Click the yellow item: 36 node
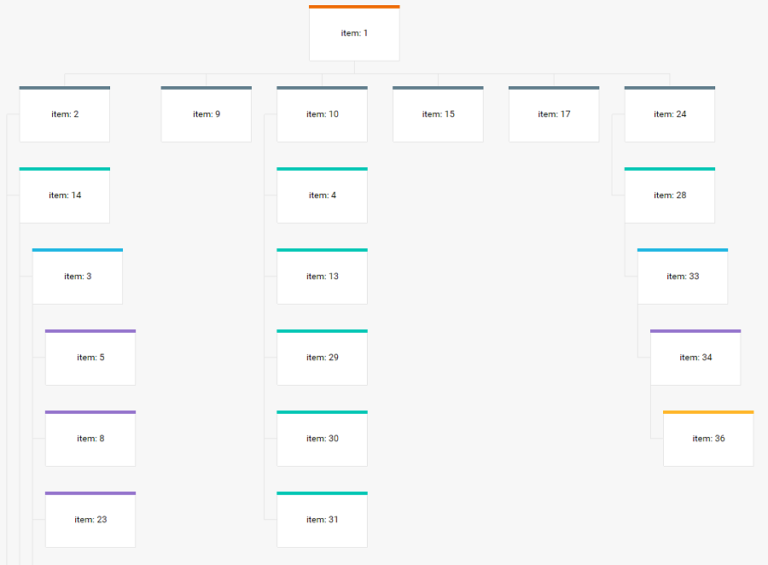This screenshot has height=565, width=768. click(708, 438)
